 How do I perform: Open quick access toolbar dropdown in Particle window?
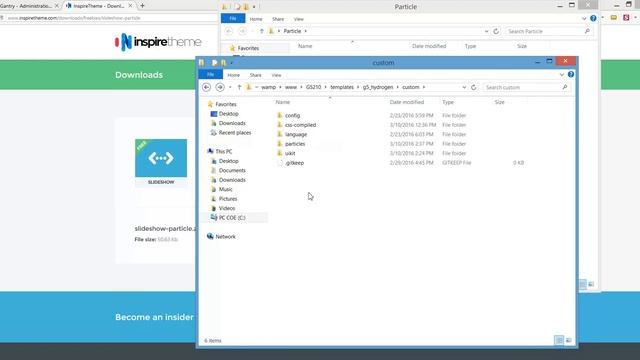[x=254, y=7]
